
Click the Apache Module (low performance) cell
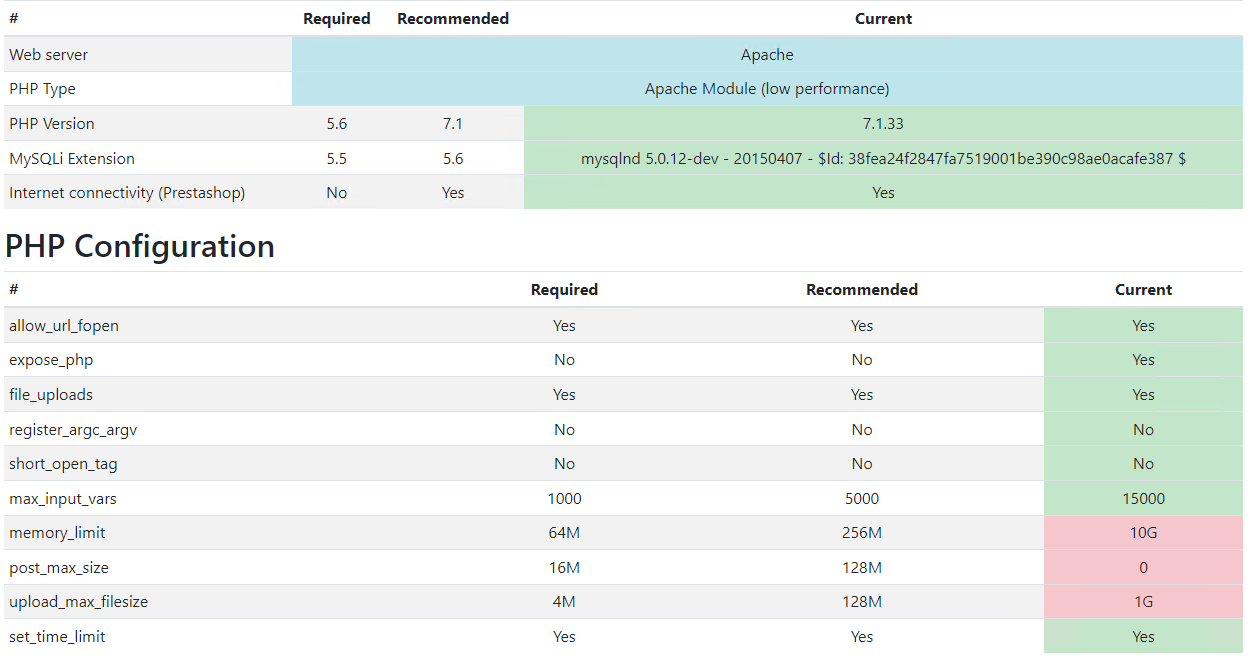(767, 89)
